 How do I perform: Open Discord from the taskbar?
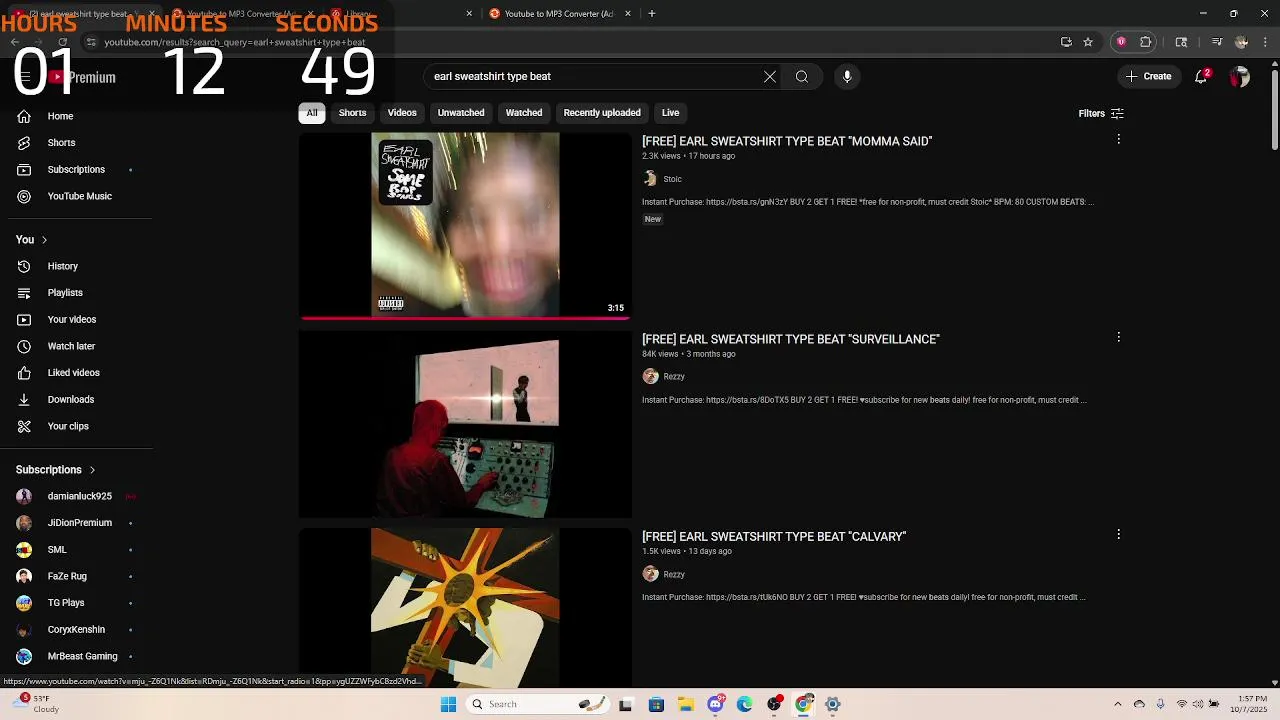(715, 704)
